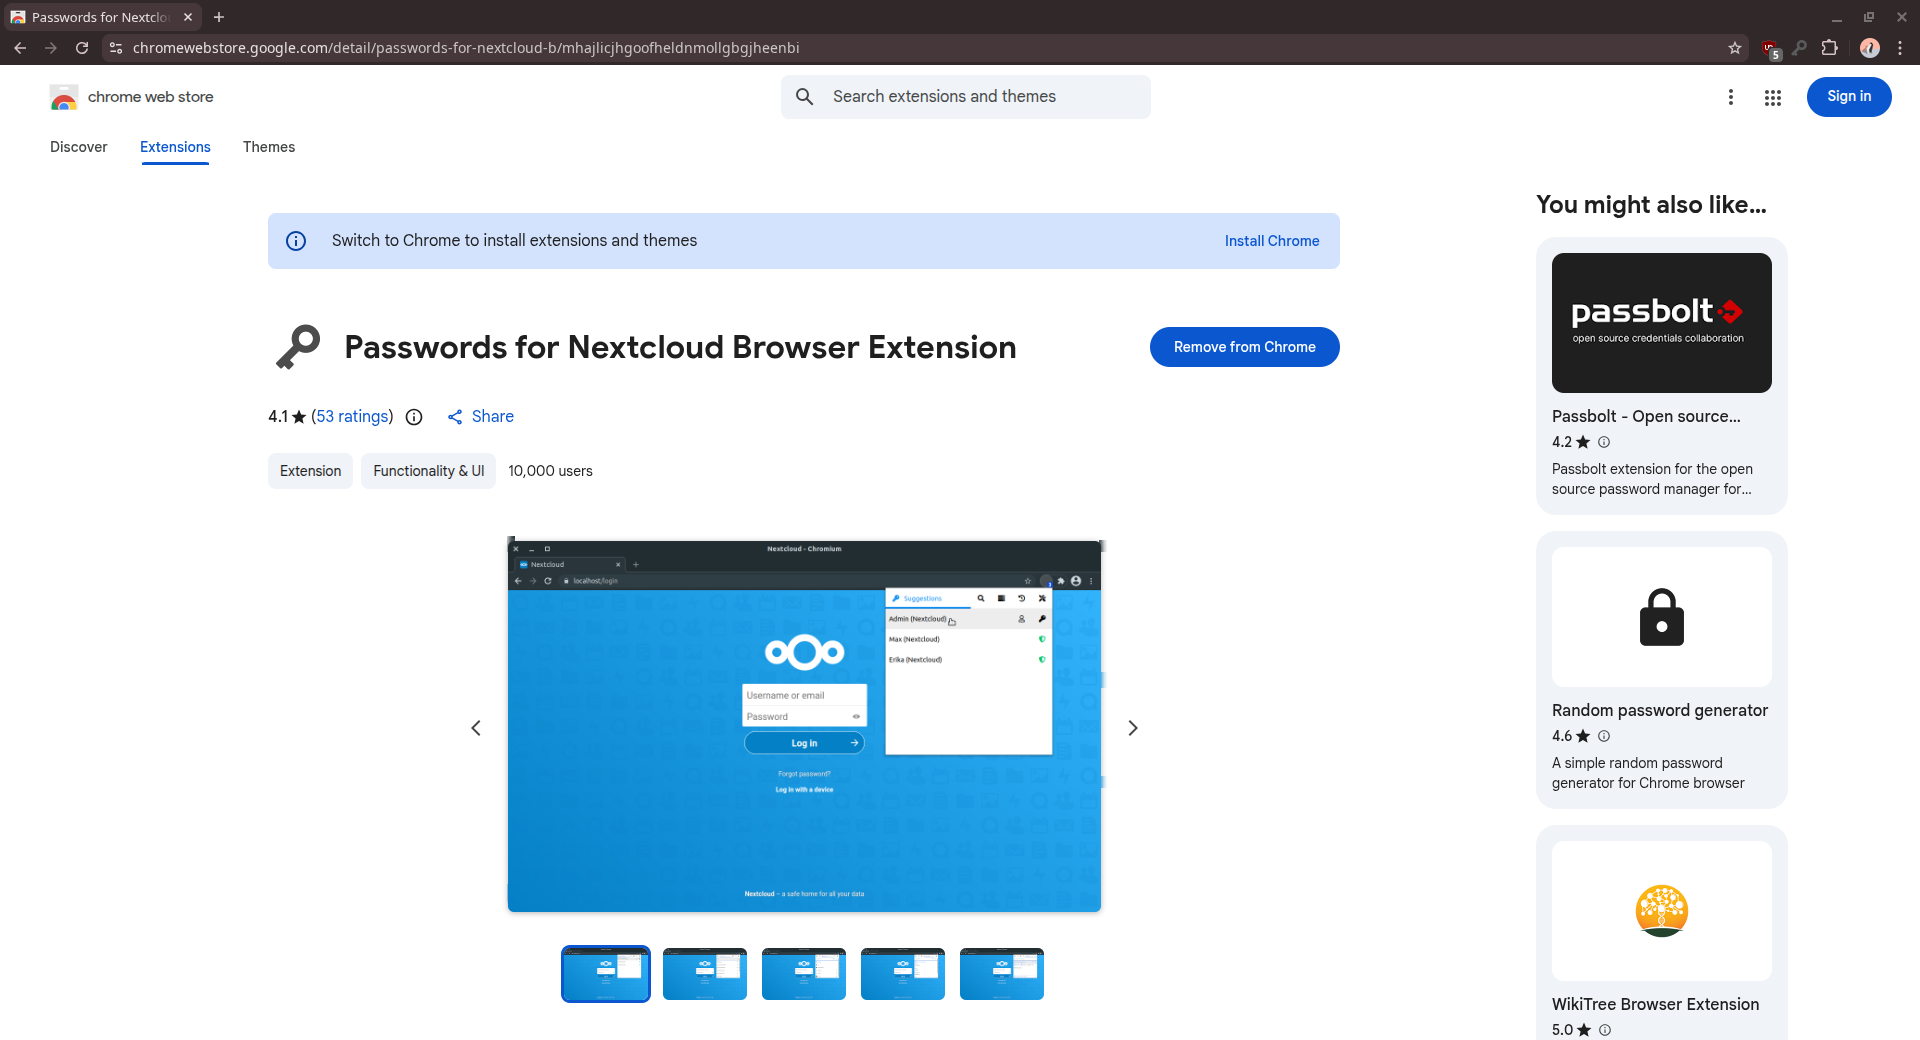This screenshot has width=1920, height=1040.
Task: Click the Google apps grid icon
Action: [x=1773, y=97]
